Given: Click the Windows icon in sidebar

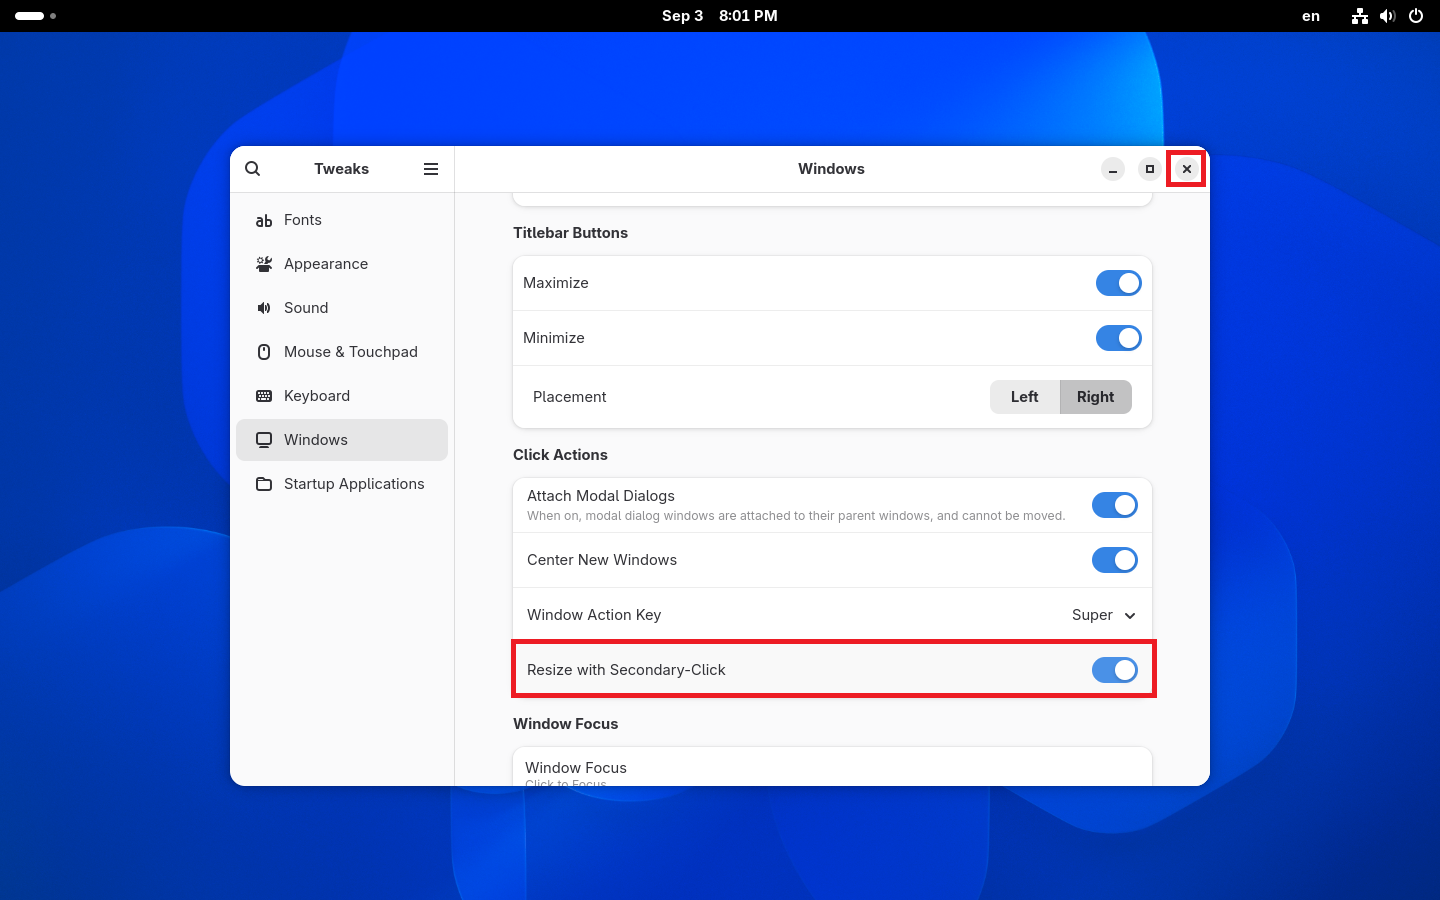Looking at the screenshot, I should [264, 440].
